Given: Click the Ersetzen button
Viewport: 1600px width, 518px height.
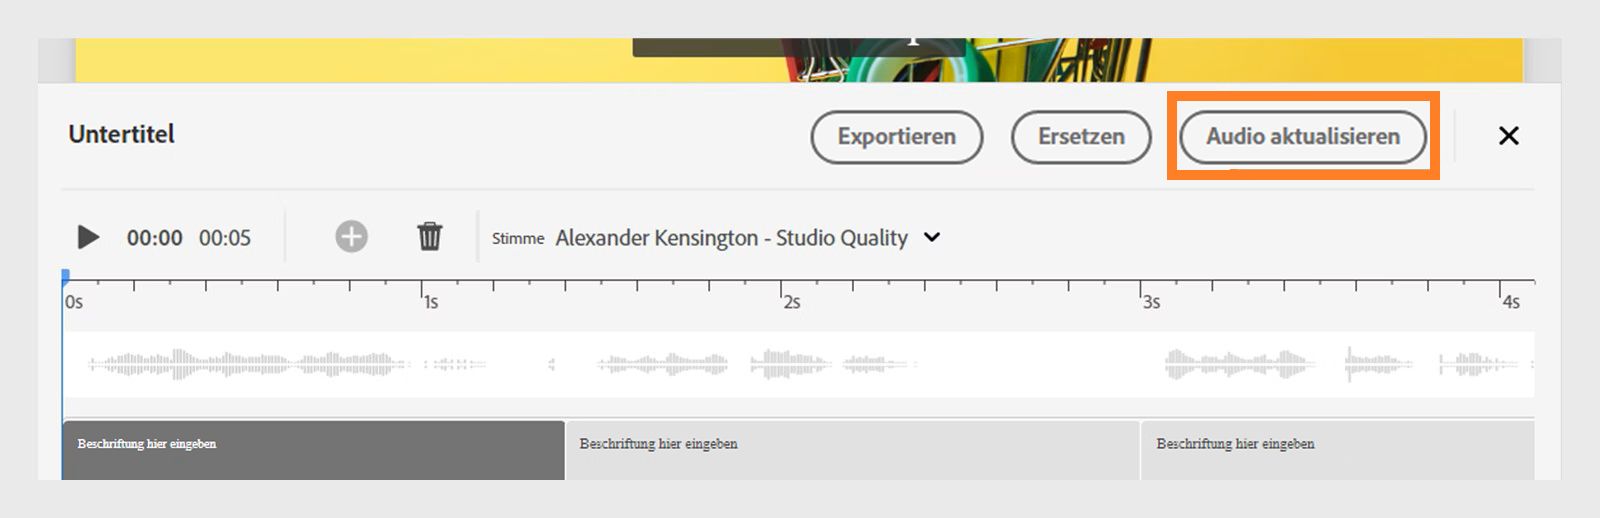Looking at the screenshot, I should (x=1081, y=137).
